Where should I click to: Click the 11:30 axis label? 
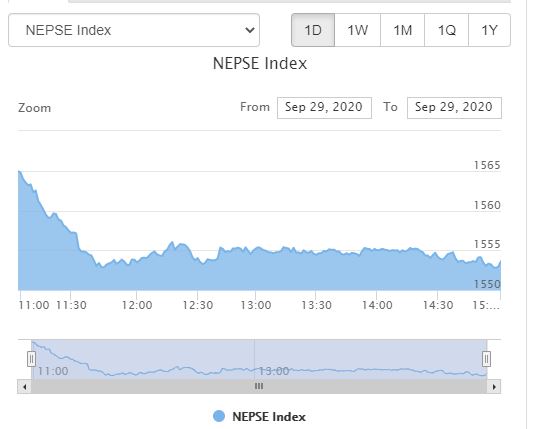pos(71,305)
